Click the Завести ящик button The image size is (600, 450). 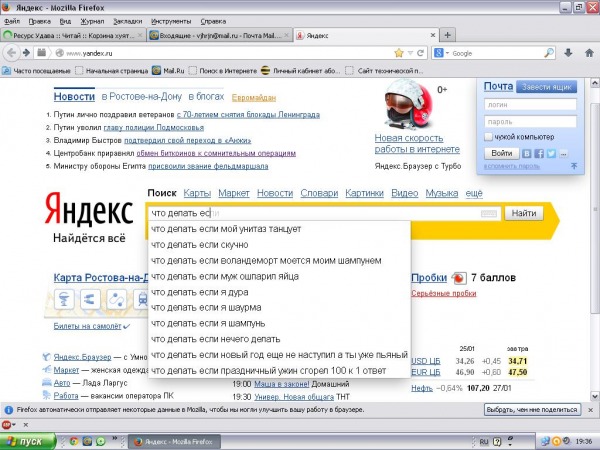(546, 87)
